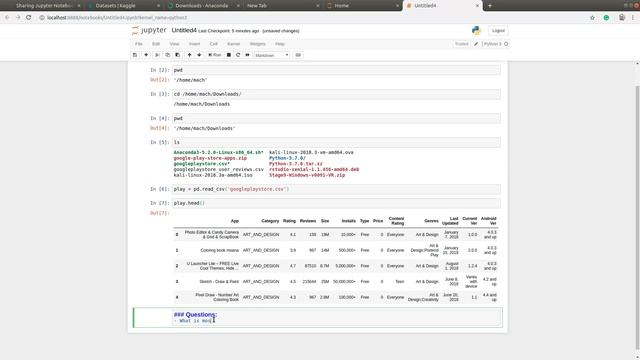
Task: Click google-play-store-apps.zip in ls output
Action: 210,158
